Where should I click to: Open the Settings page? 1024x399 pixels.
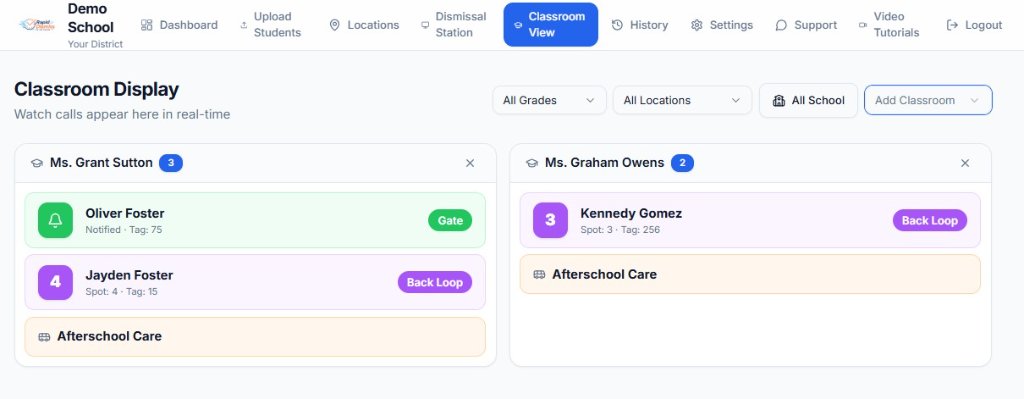pyautogui.click(x=722, y=25)
